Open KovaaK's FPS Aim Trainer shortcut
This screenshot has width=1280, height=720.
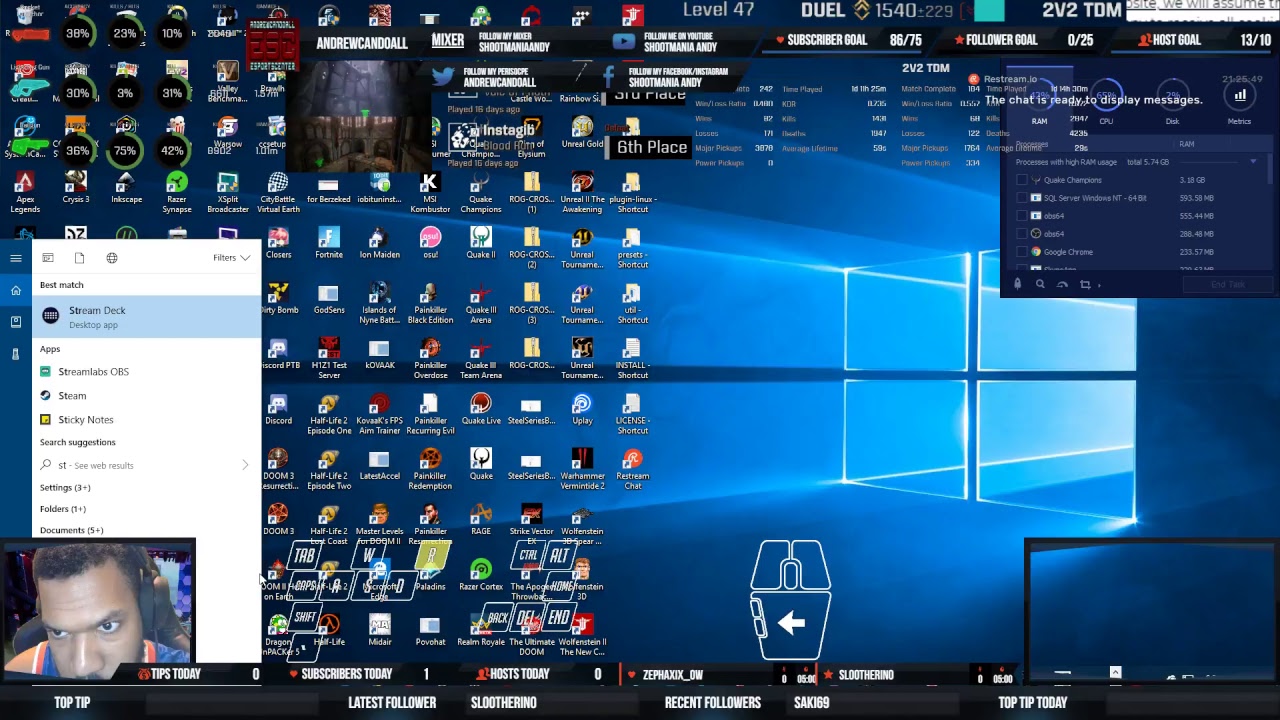click(x=379, y=414)
